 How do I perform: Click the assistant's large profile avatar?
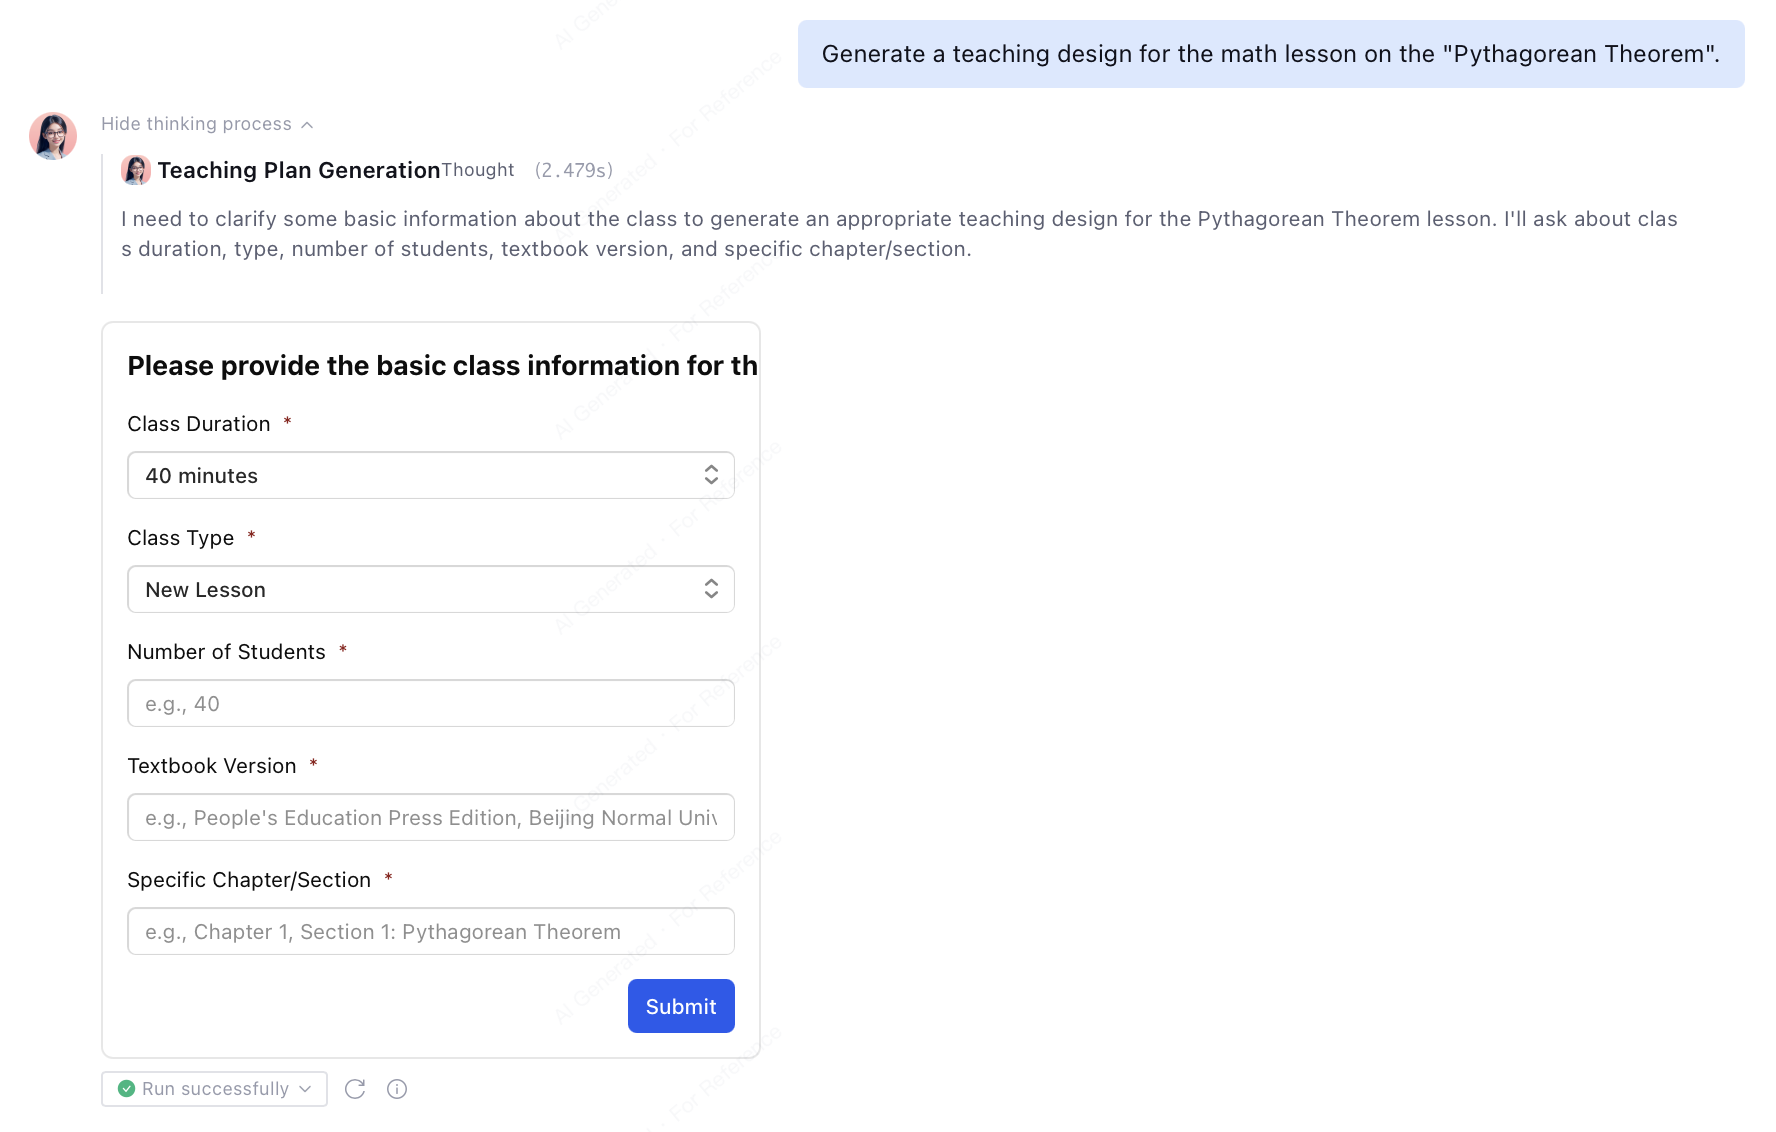pos(53,136)
